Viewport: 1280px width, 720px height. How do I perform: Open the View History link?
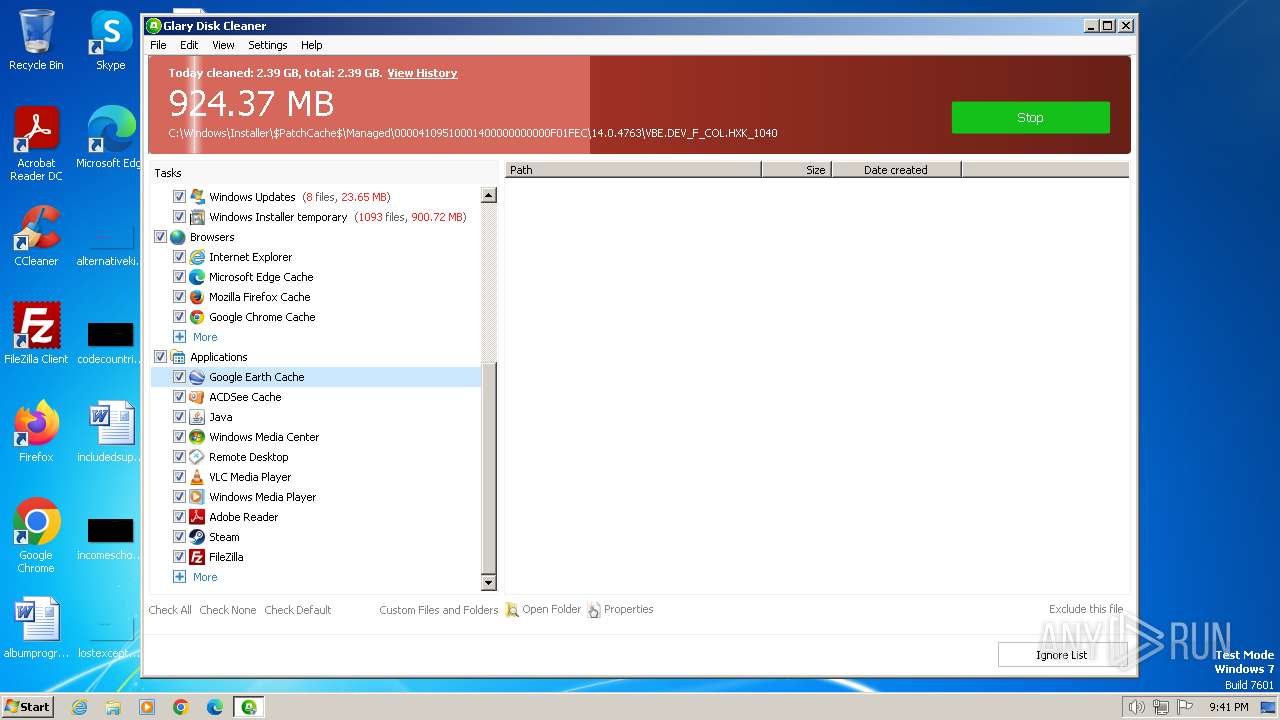click(422, 73)
